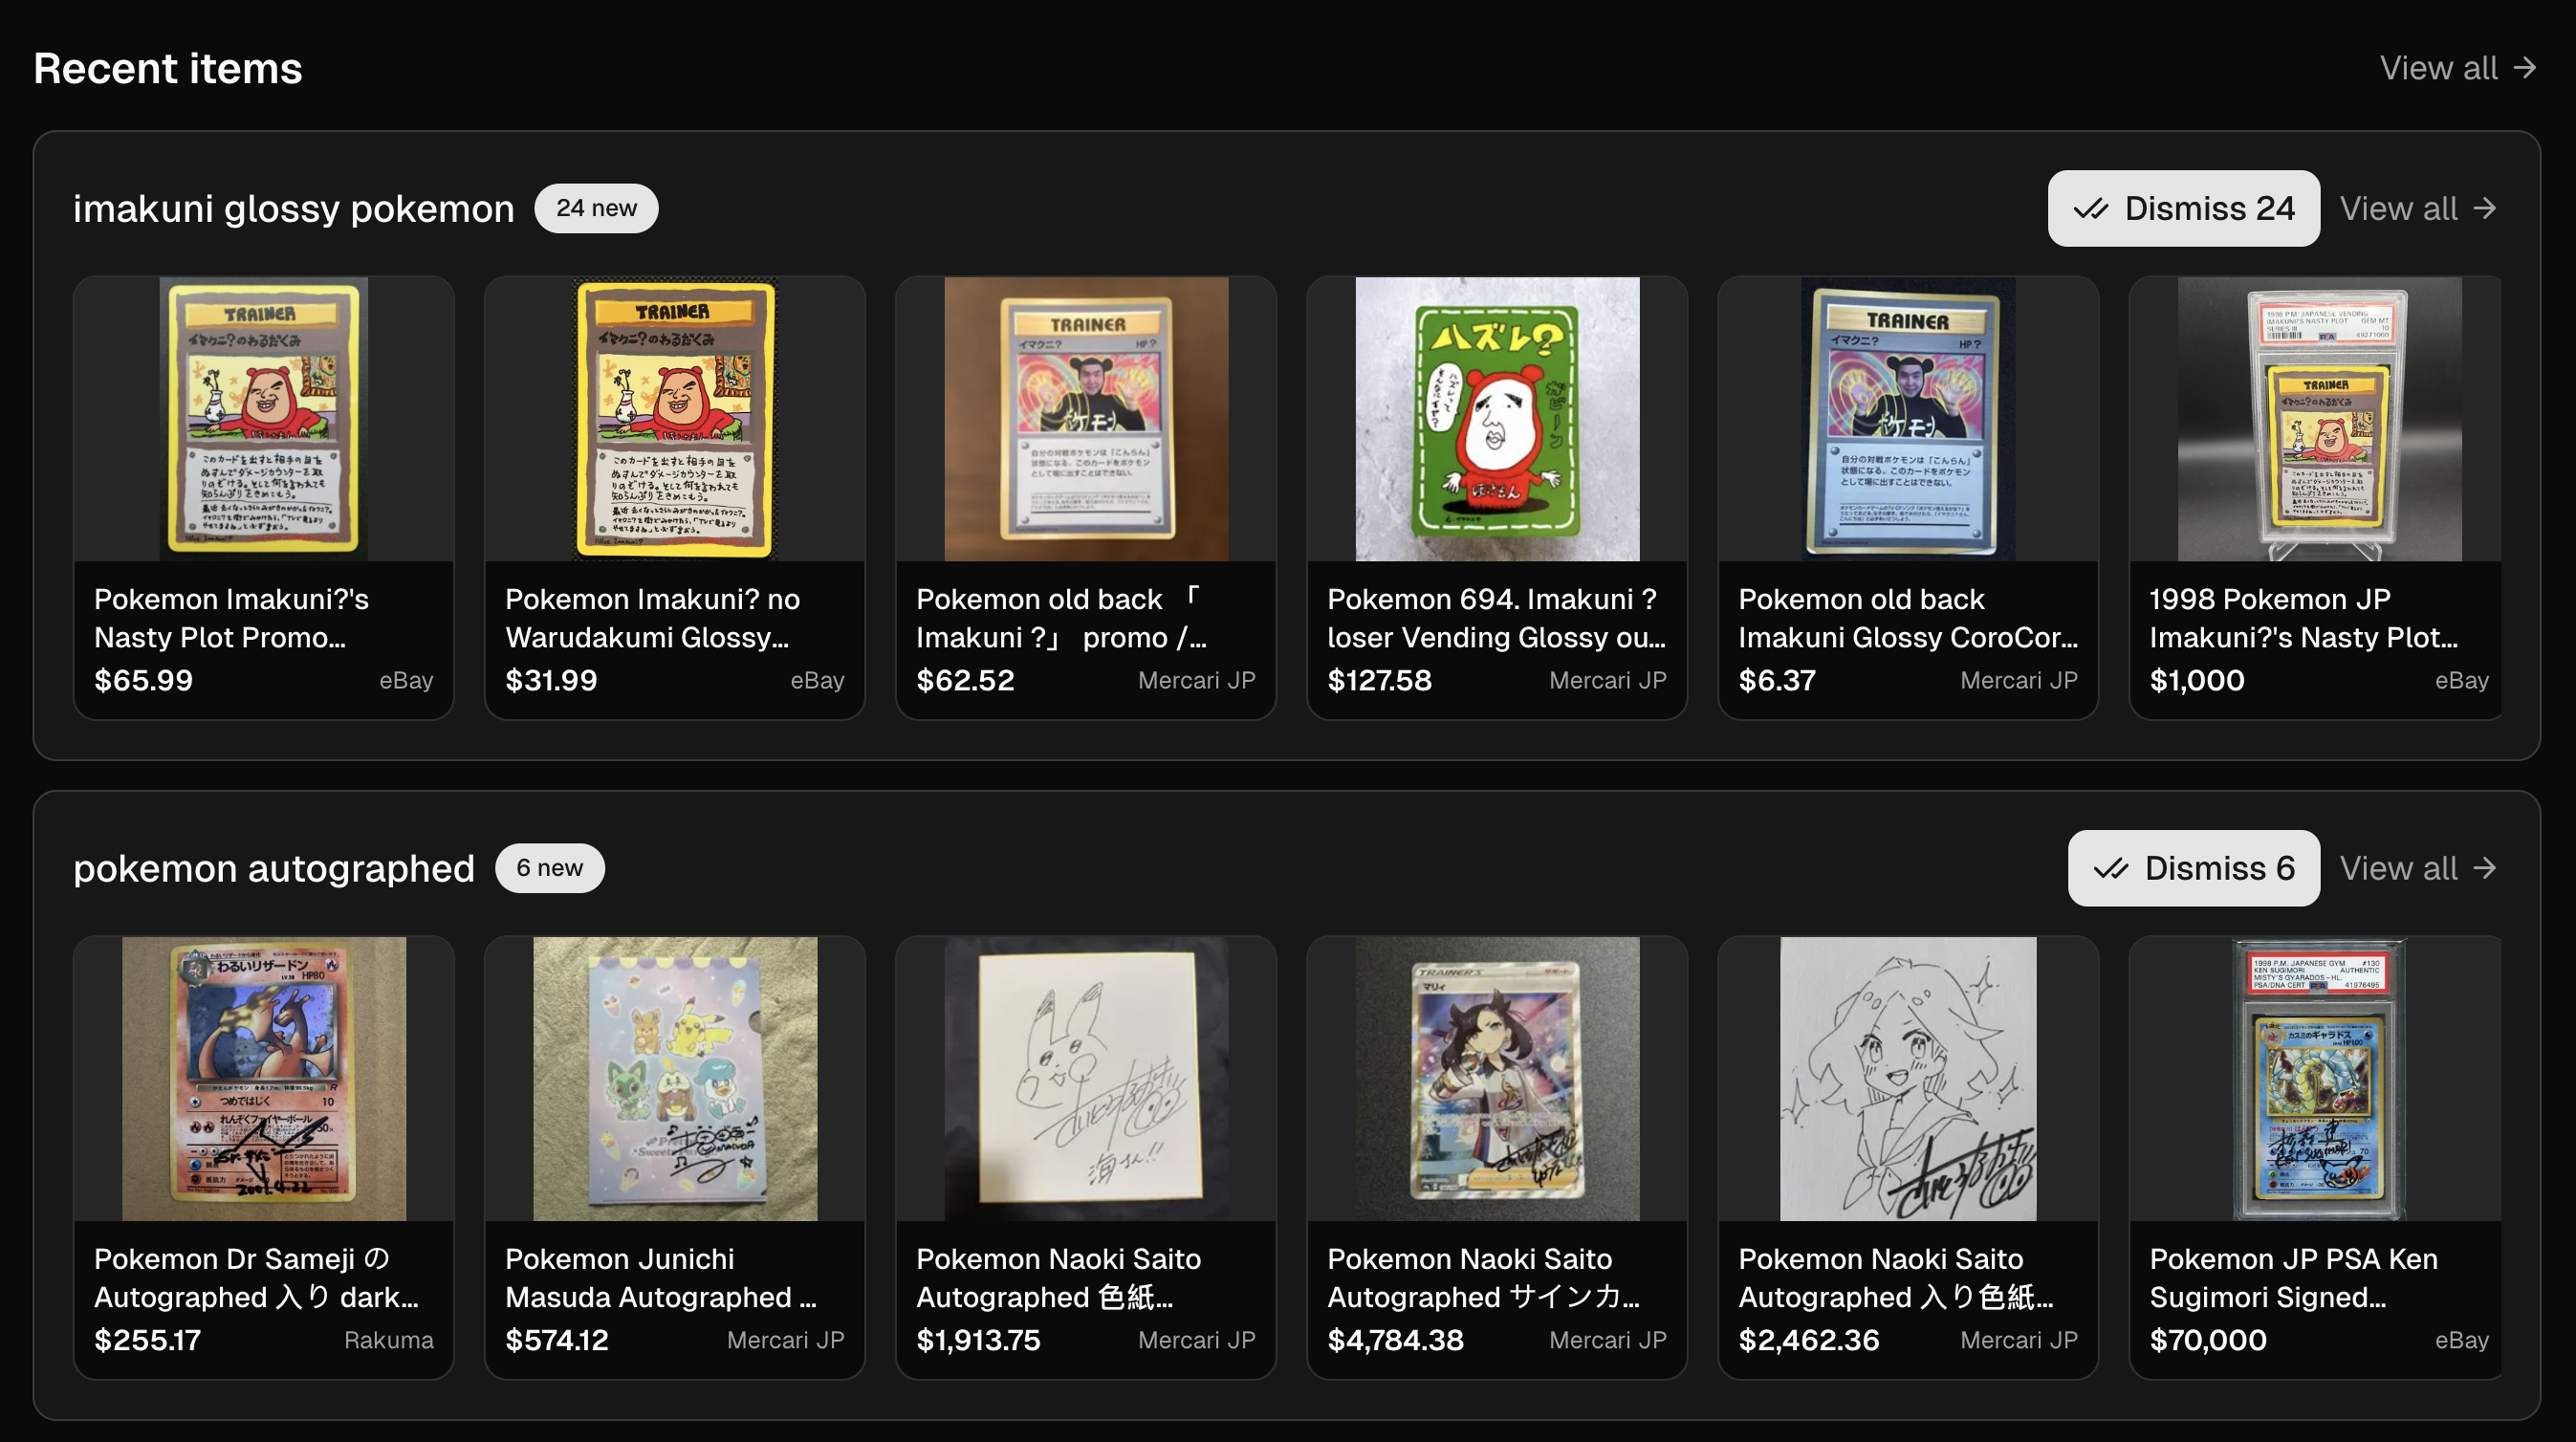
Task: Click eBay label on the $70,000 card
Action: (x=2461, y=1340)
